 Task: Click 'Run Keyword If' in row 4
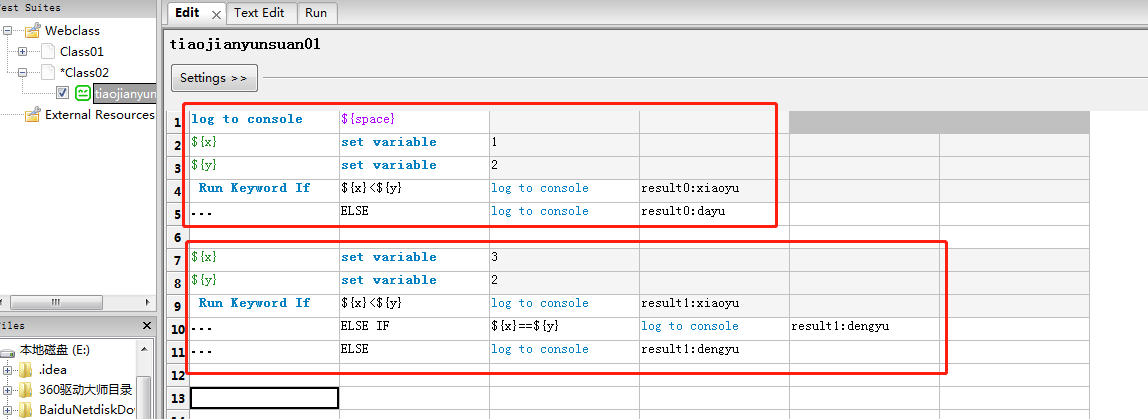pyautogui.click(x=264, y=190)
